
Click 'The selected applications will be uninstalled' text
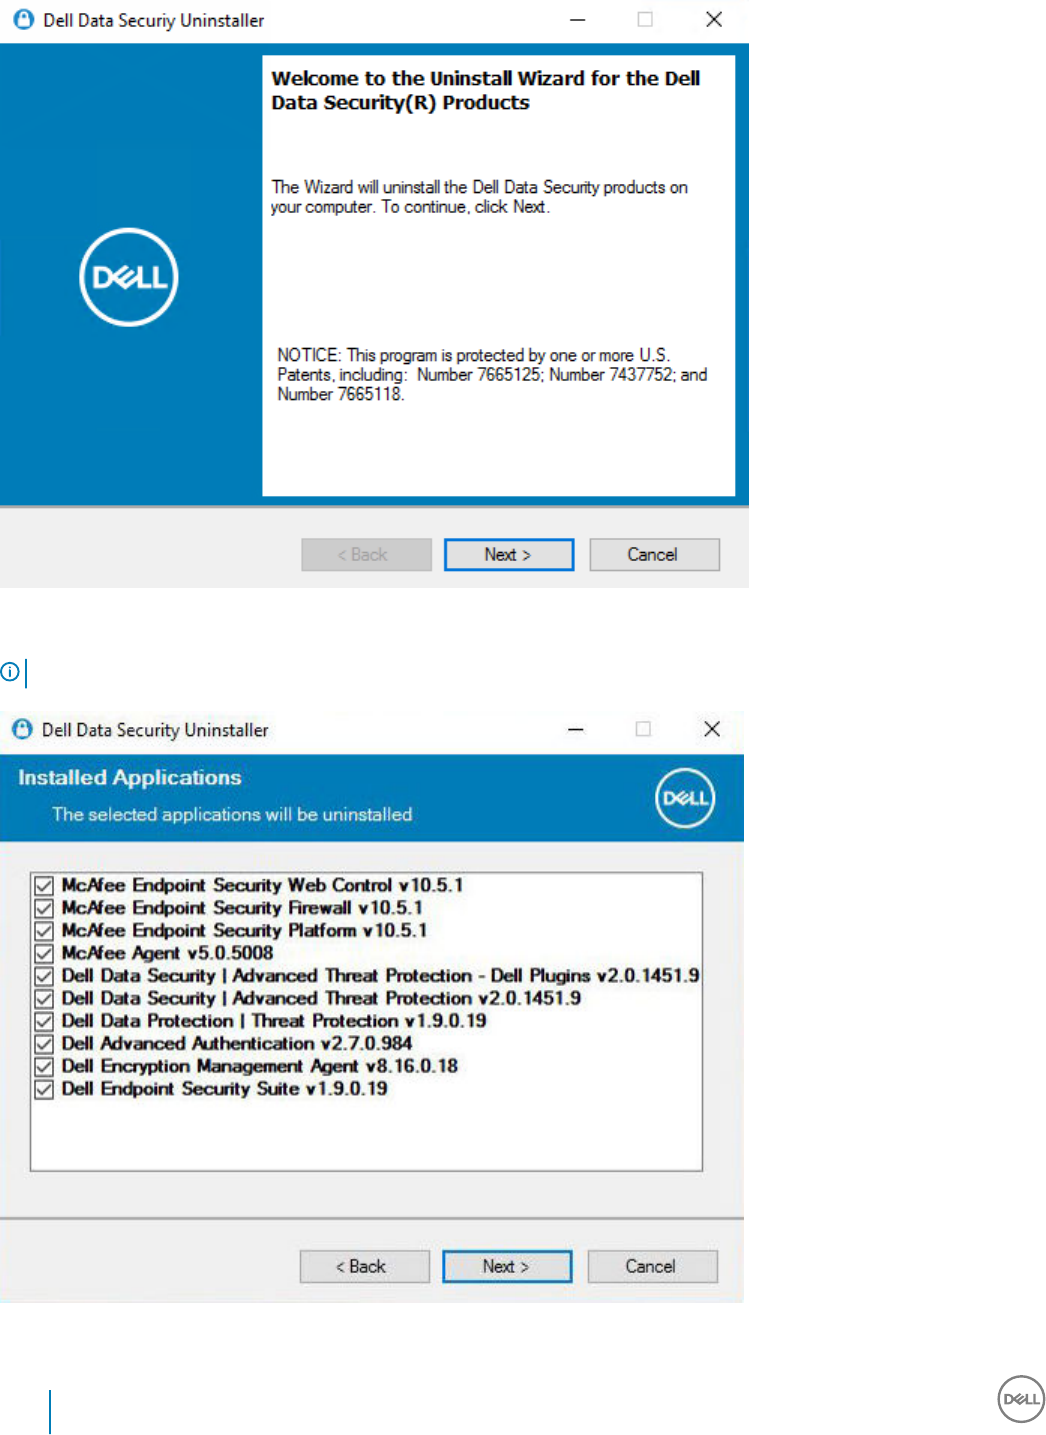coord(232,815)
